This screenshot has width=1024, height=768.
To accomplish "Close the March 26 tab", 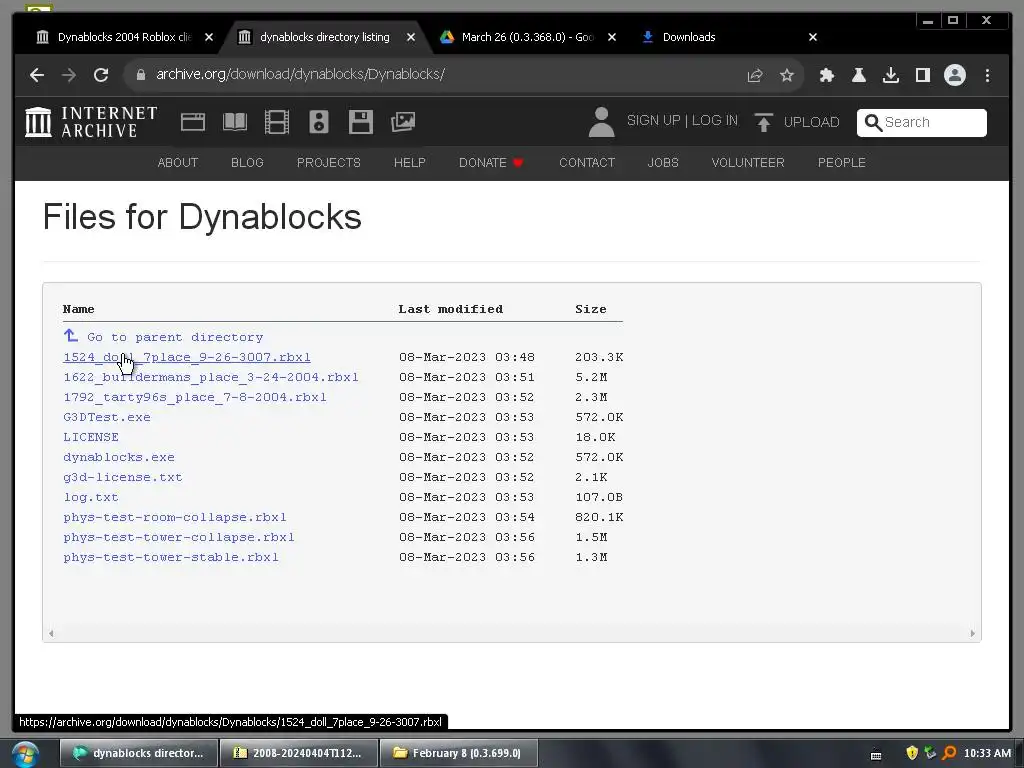I will pyautogui.click(x=612, y=37).
